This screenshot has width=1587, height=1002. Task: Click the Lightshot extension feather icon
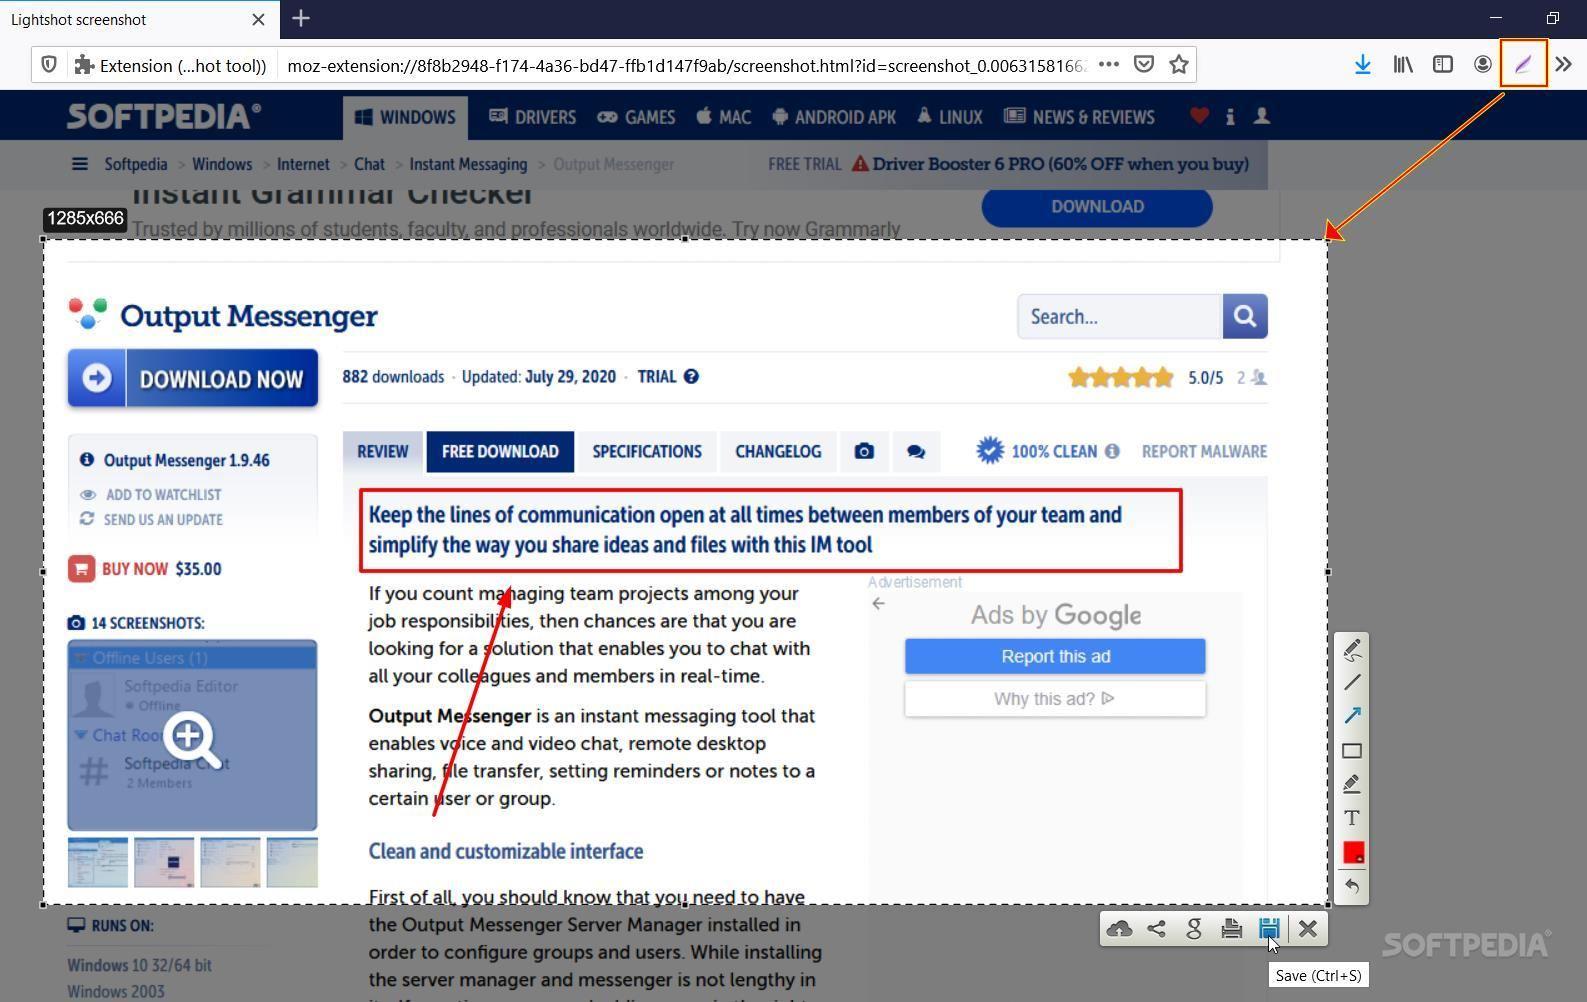1523,64
